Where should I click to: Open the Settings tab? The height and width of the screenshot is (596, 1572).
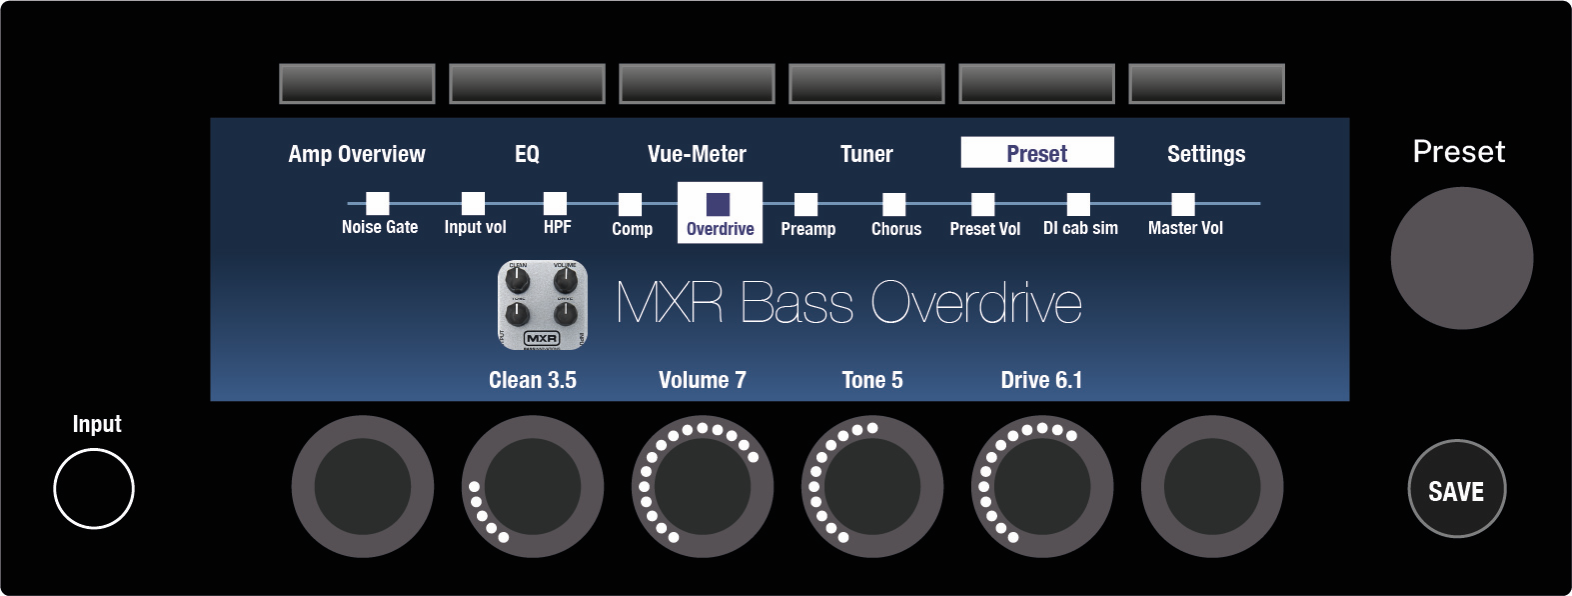point(1206,154)
